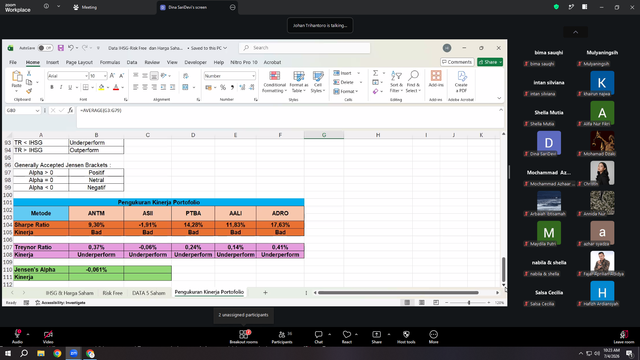The width and height of the screenshot is (640, 360).
Task: Click the Increase Decimal icon
Action: click(242, 87)
